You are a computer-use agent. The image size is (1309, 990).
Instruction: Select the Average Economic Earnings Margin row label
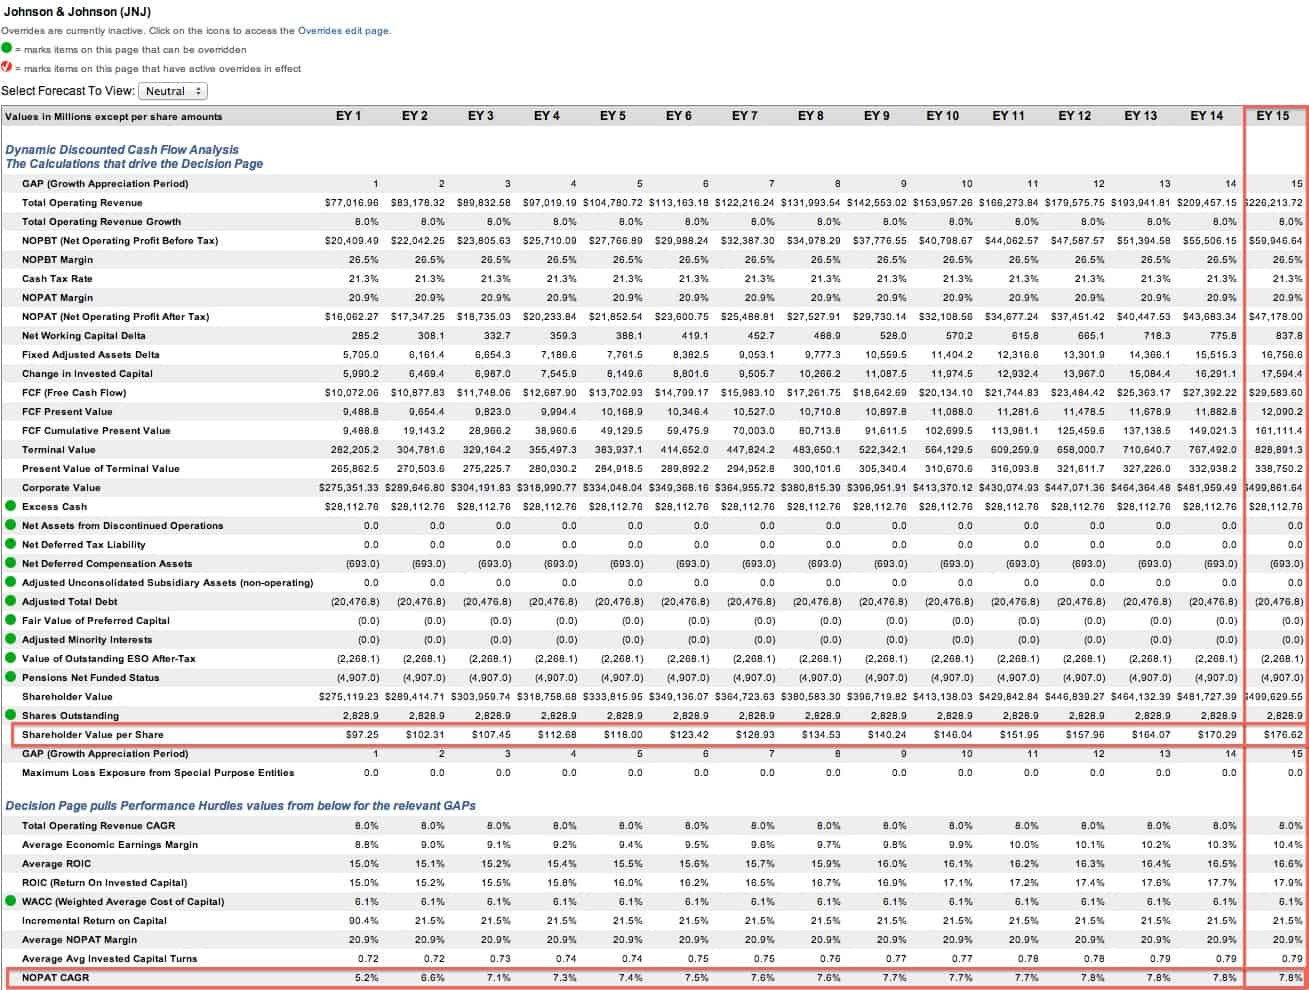[110, 845]
